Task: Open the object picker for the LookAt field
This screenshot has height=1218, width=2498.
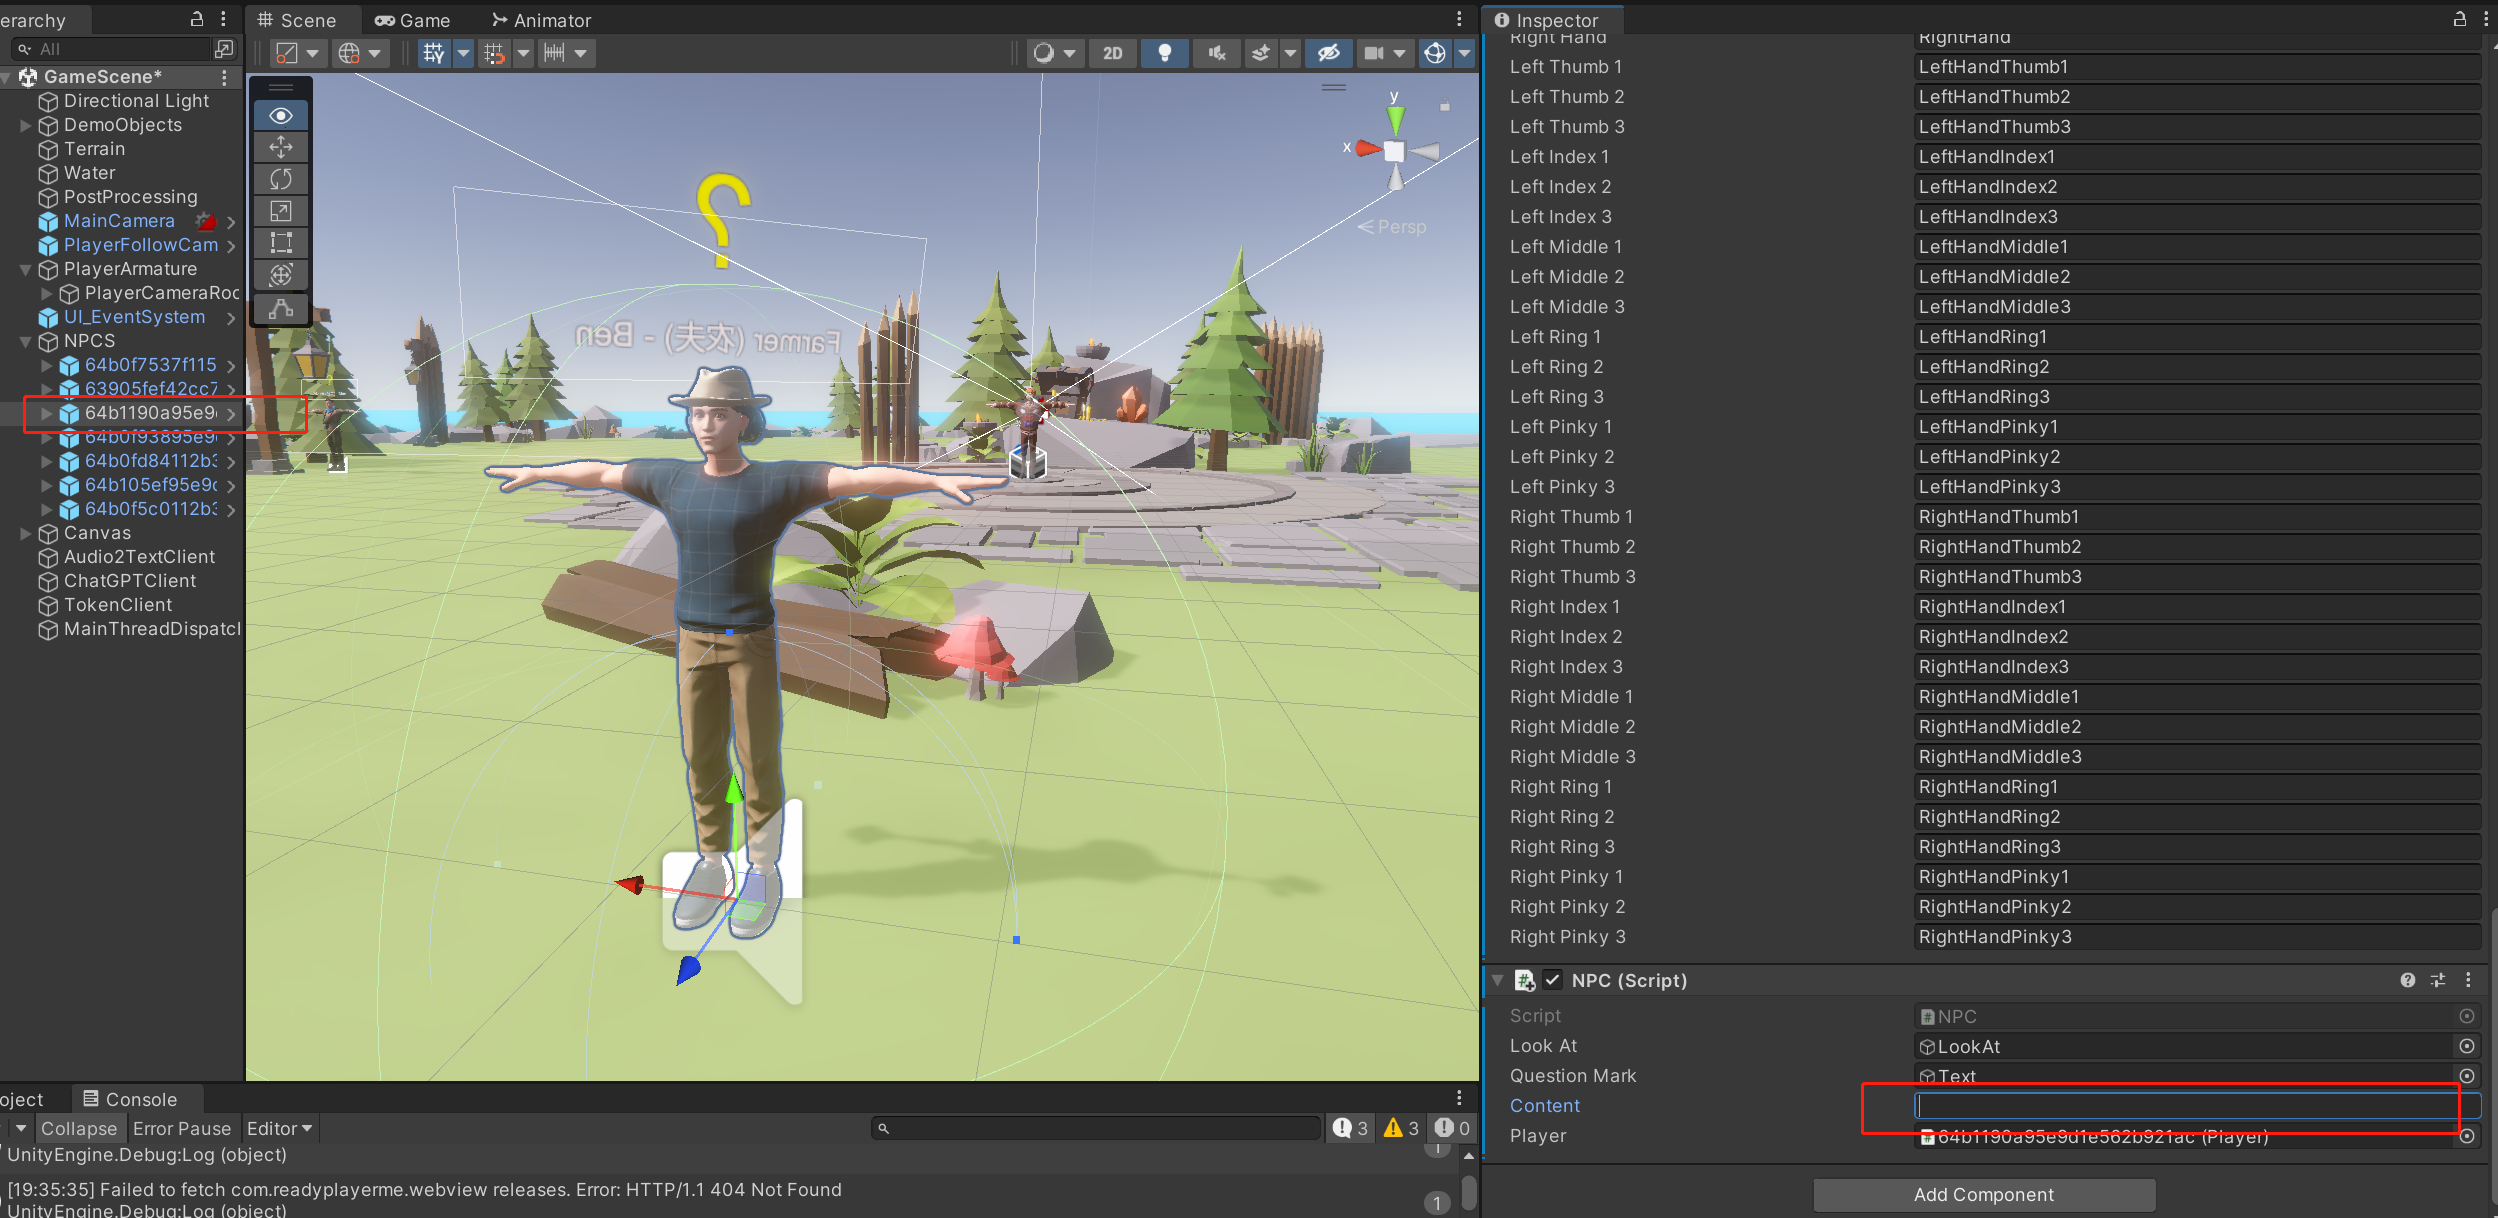Action: click(2466, 1047)
